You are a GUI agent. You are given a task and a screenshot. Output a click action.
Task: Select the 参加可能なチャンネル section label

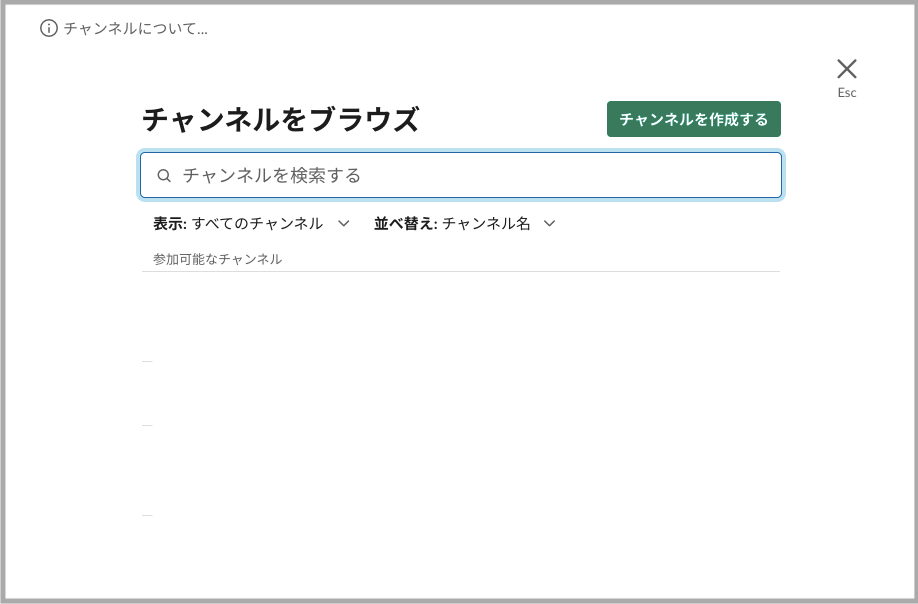point(217,259)
